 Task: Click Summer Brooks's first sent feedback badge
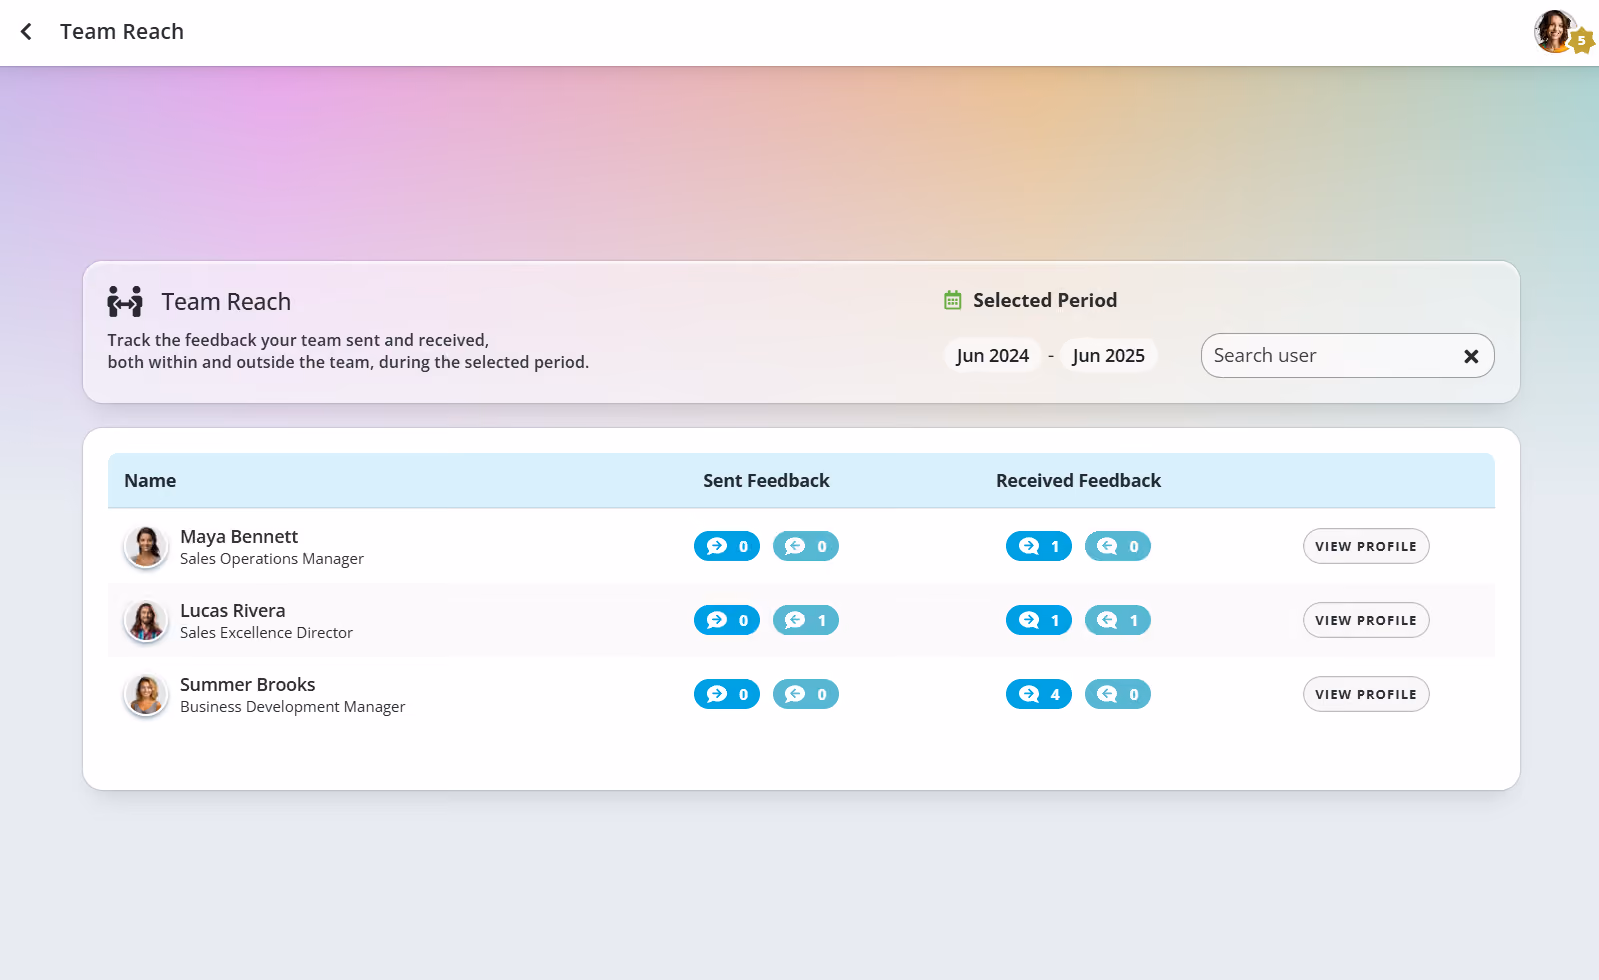pos(727,694)
